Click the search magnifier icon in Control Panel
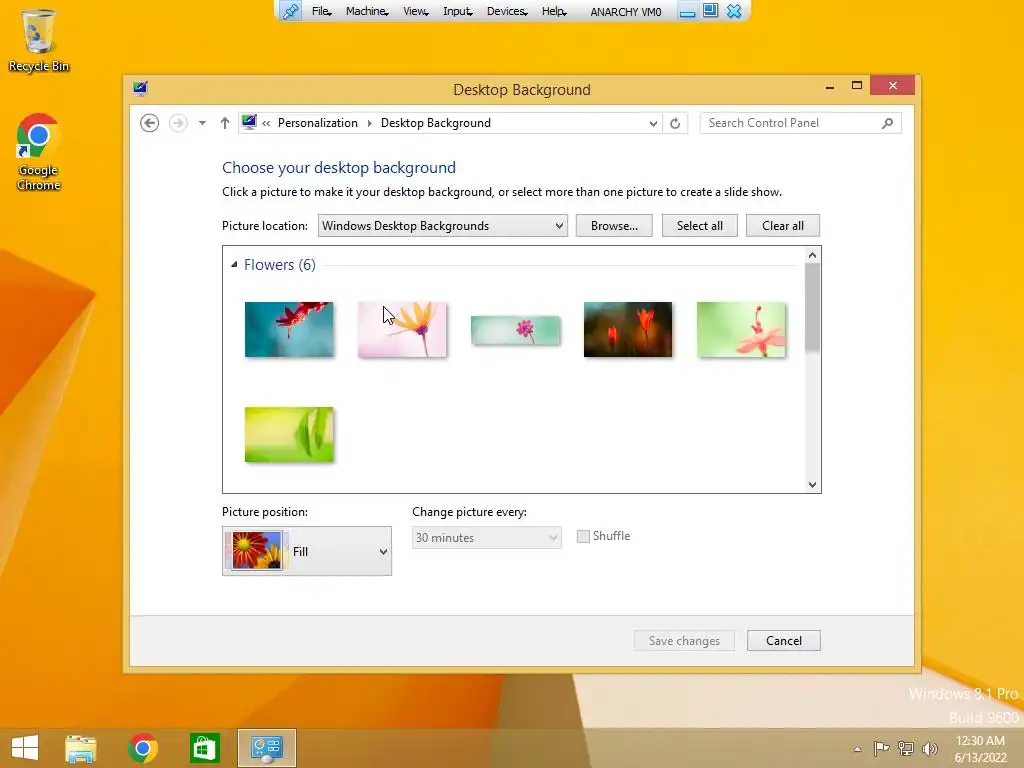1024x768 pixels. coord(887,123)
